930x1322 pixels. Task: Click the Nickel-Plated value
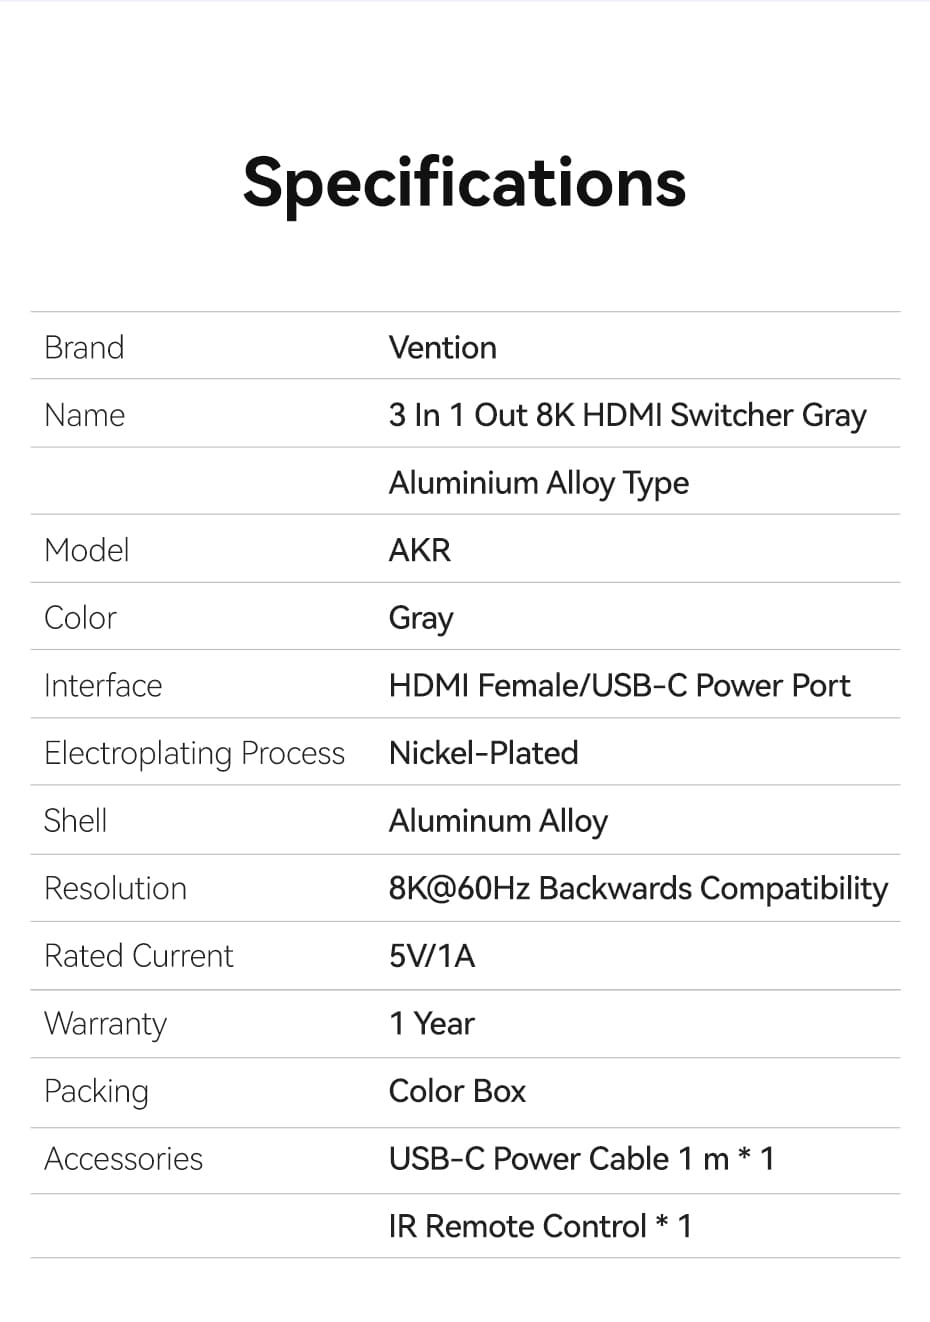point(483,753)
